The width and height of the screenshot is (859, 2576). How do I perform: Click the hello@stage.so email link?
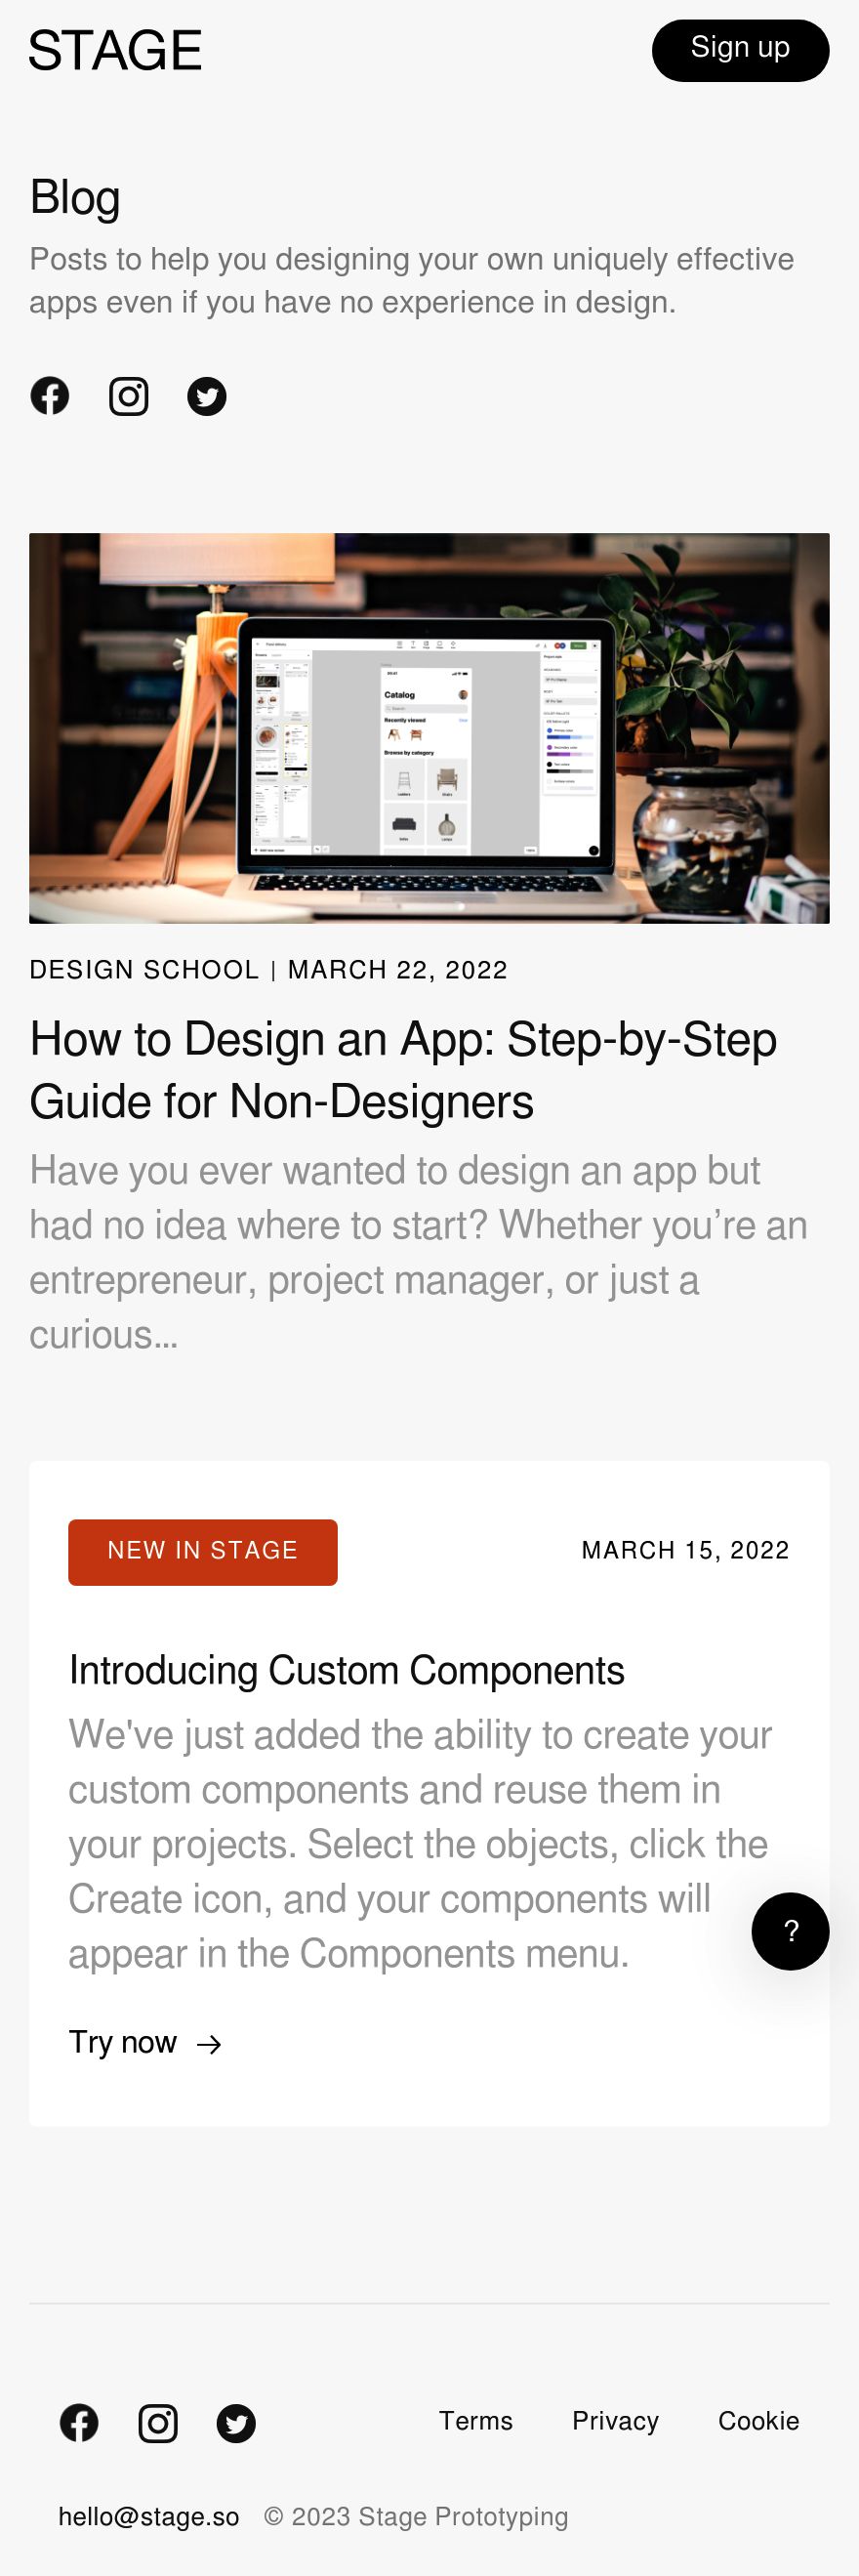pos(149,2516)
